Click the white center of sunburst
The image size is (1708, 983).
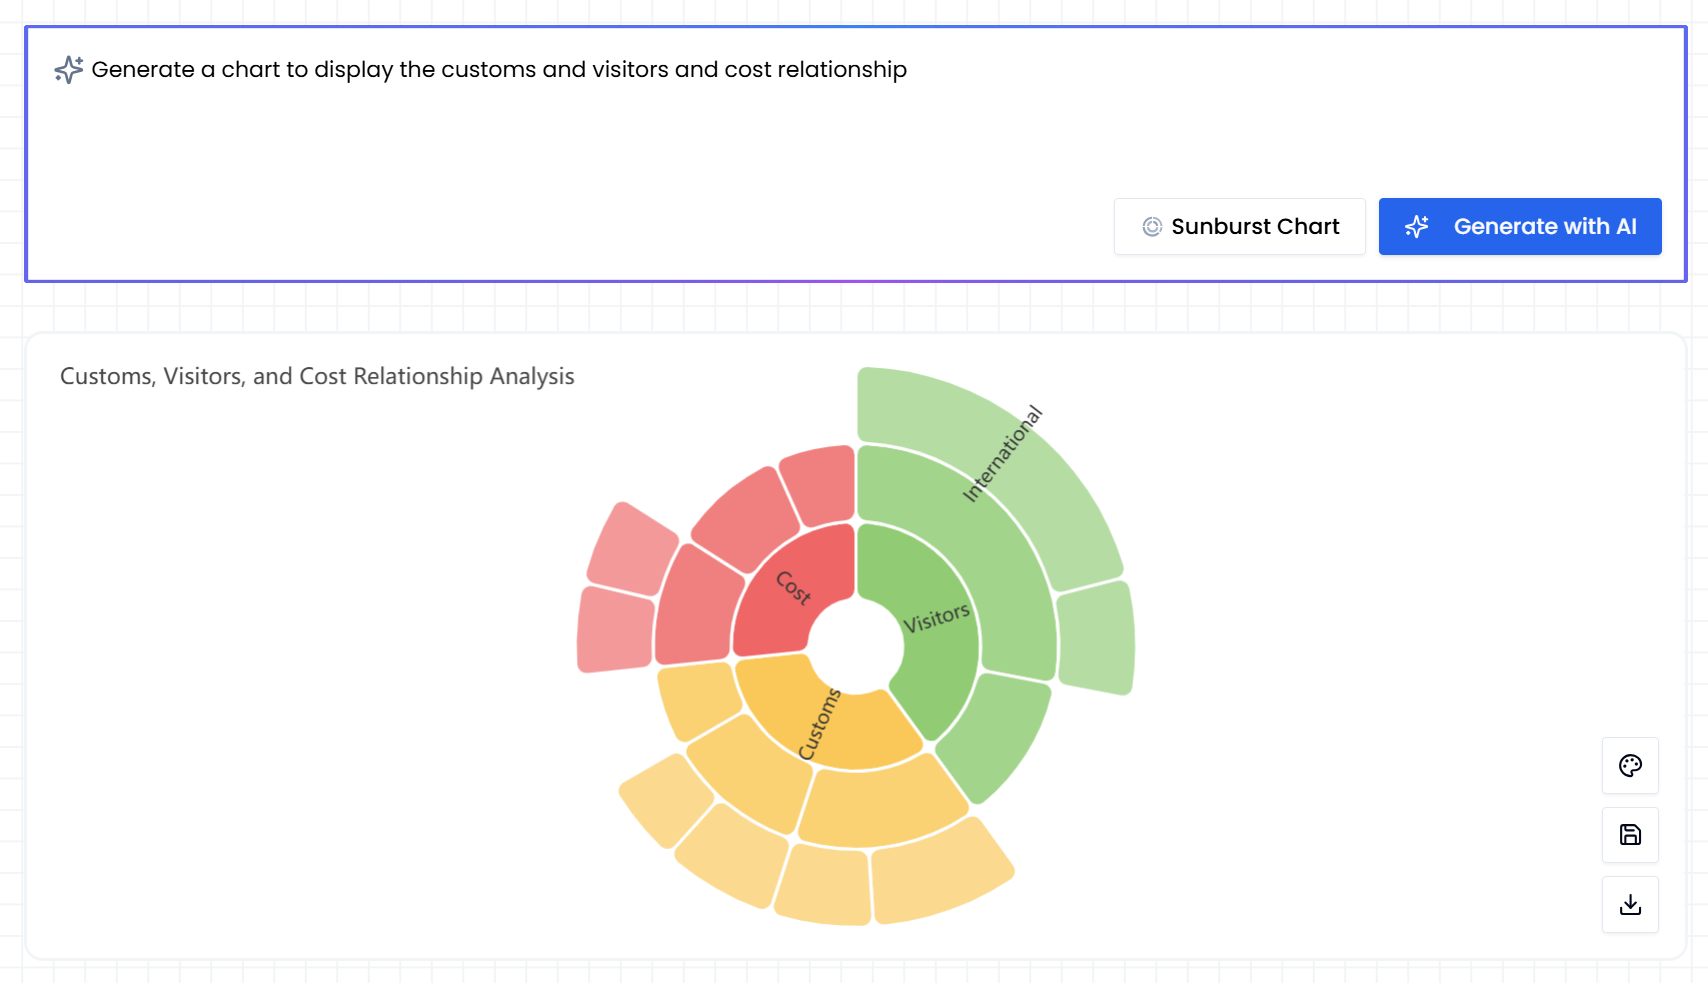(x=856, y=645)
